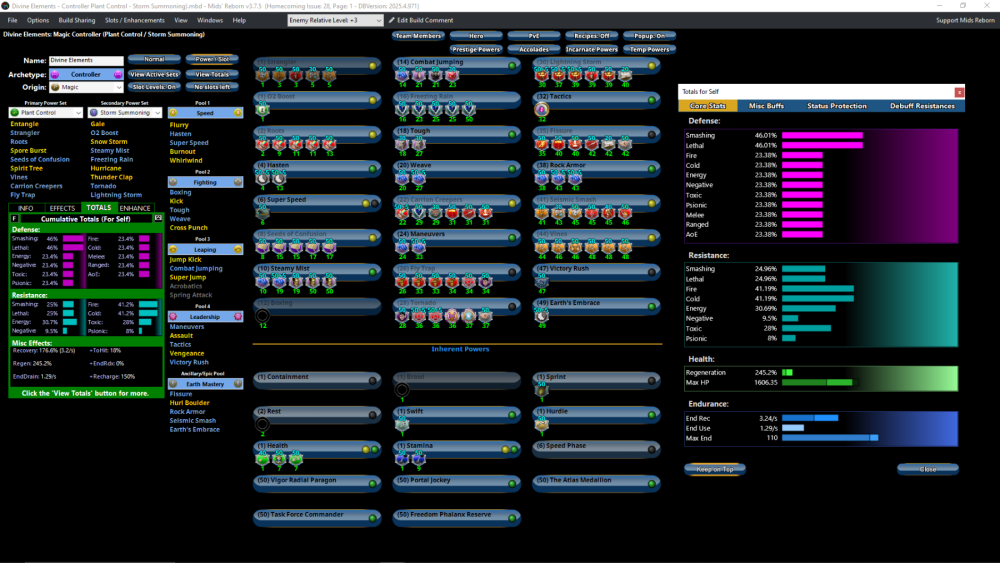Toggle the Rock Armor power status indicator
The height and width of the screenshot is (563, 1000).
[x=652, y=167]
